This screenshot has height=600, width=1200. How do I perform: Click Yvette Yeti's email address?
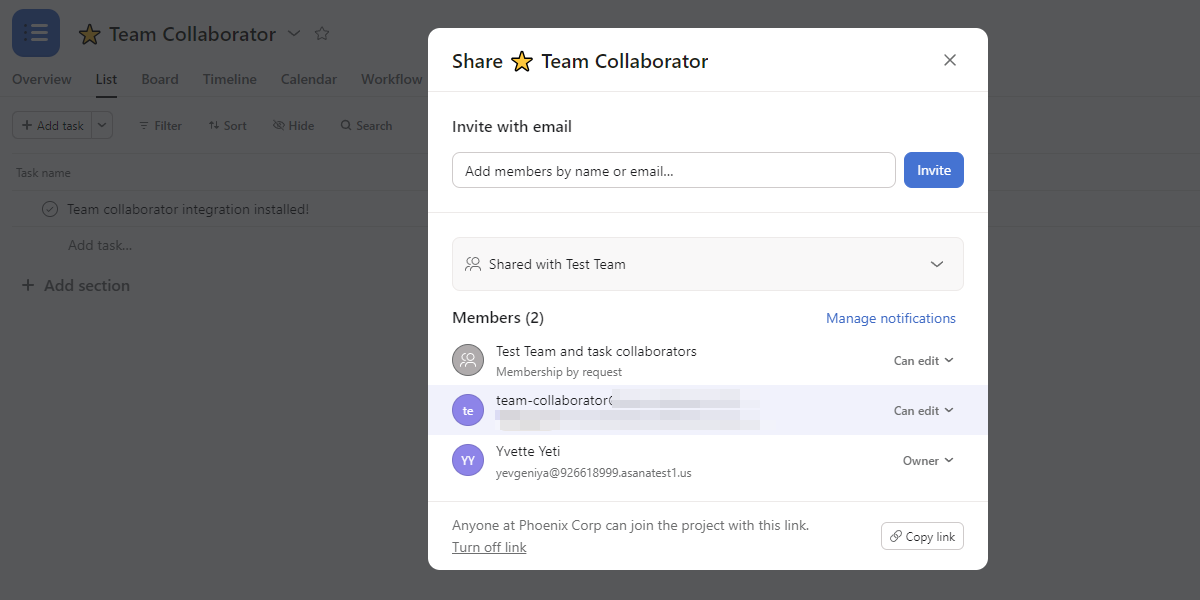point(594,472)
